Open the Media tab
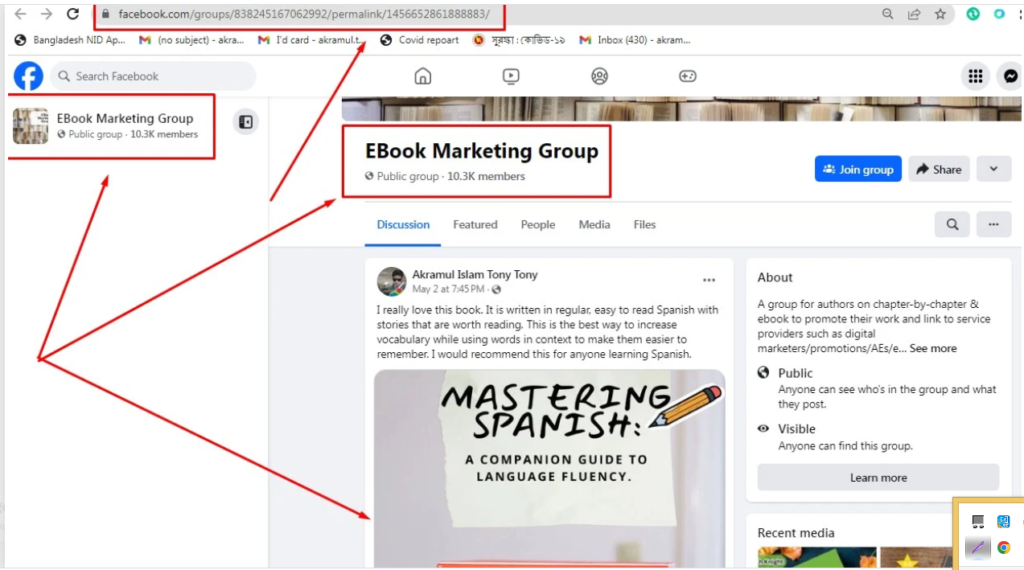1024x570 pixels. coord(594,225)
